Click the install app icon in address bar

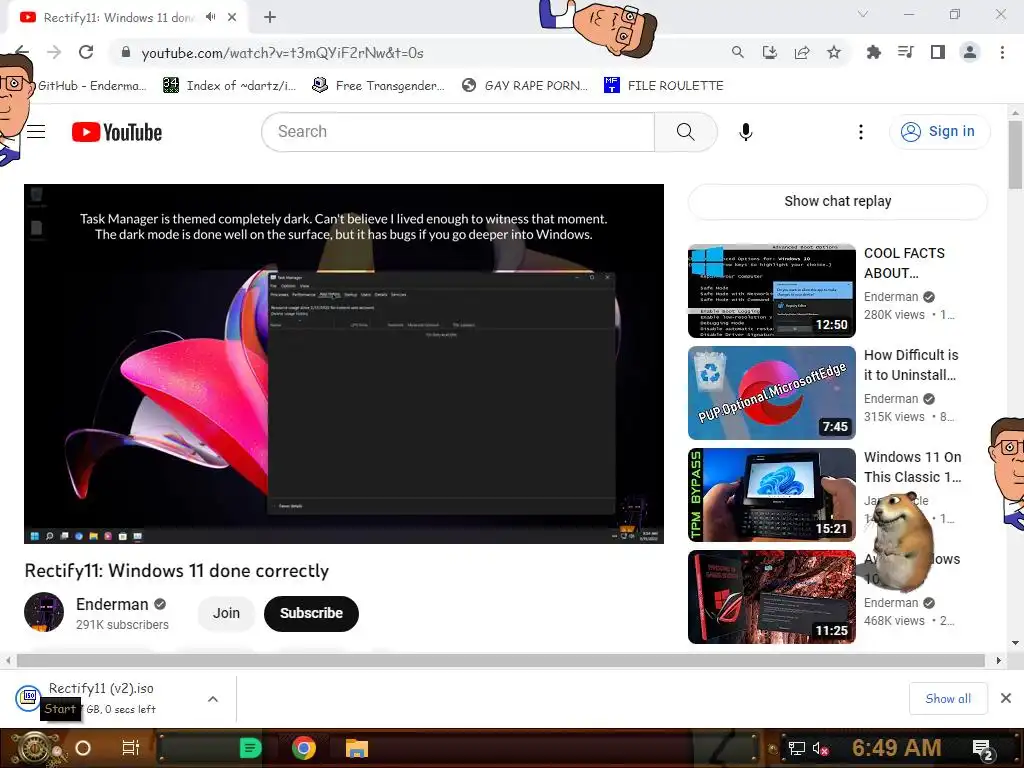point(770,52)
